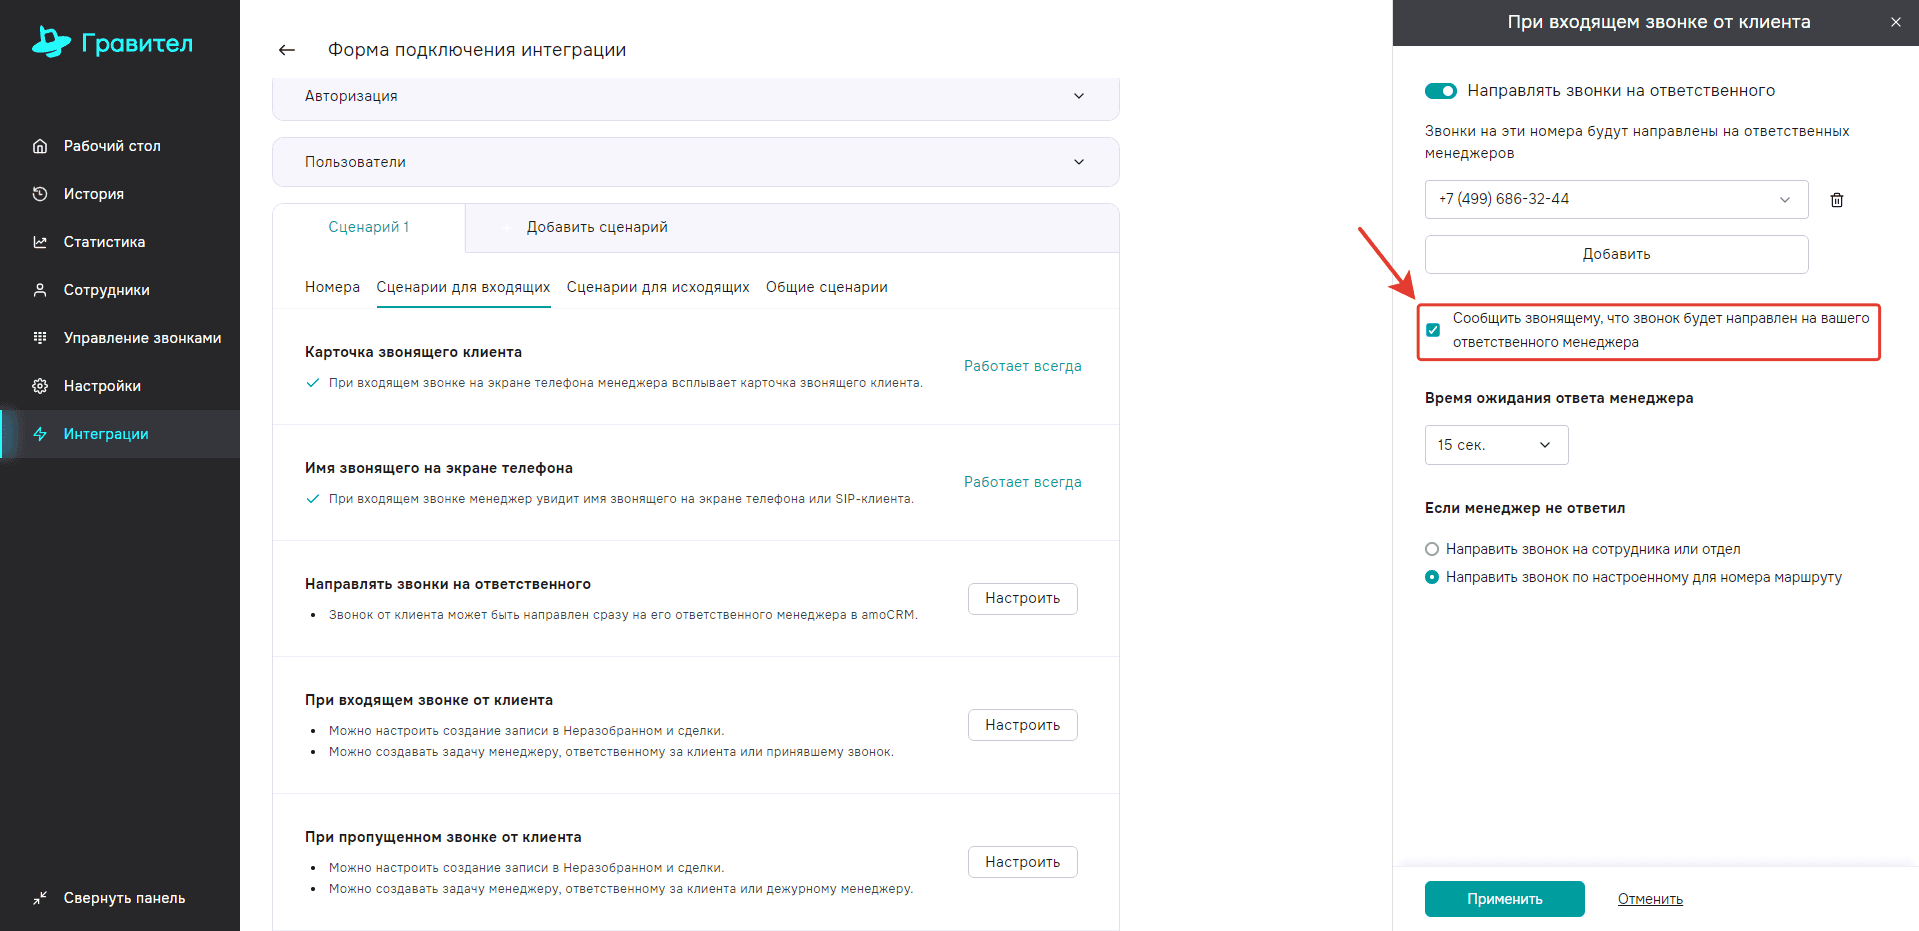Select Направить звонок на сотрудника или отдел
Viewport: 1919px width, 931px height.
[1432, 549]
